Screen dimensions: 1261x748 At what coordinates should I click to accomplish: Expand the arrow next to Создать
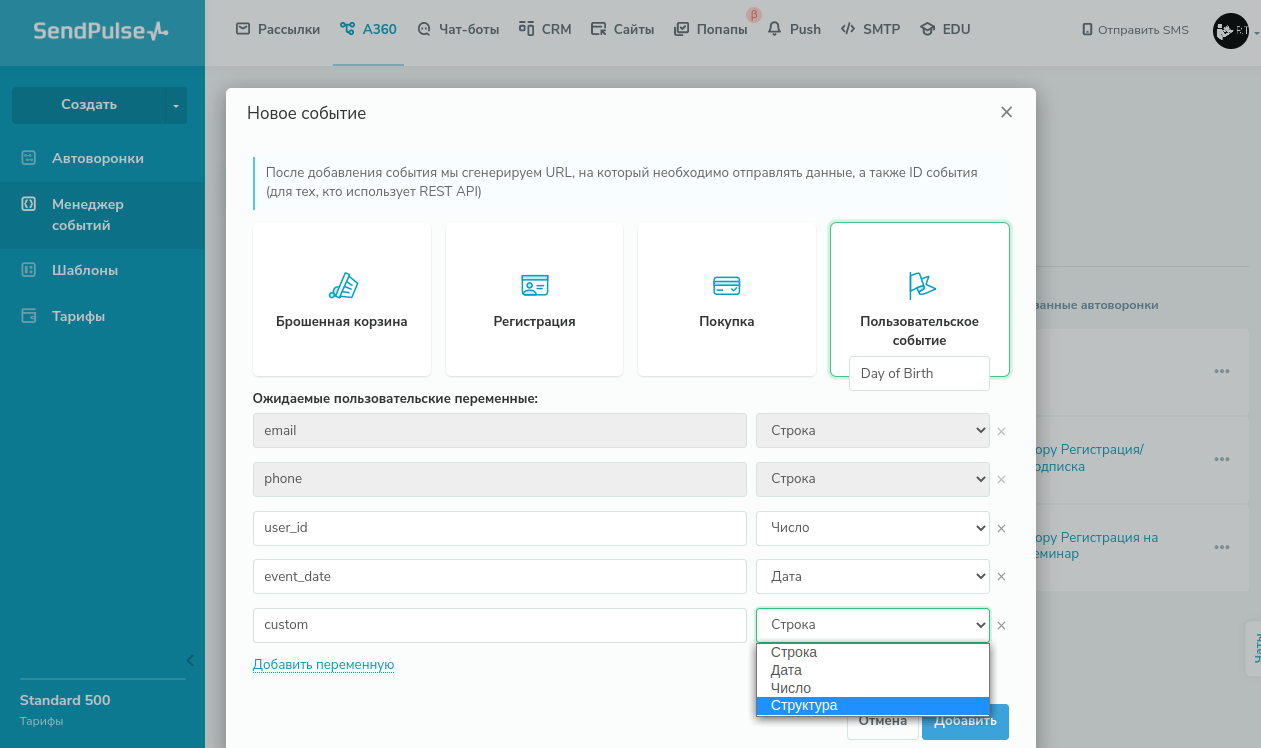(x=176, y=105)
